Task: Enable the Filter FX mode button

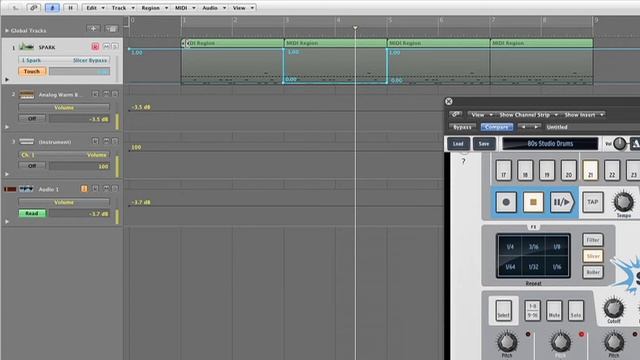Action: click(593, 240)
